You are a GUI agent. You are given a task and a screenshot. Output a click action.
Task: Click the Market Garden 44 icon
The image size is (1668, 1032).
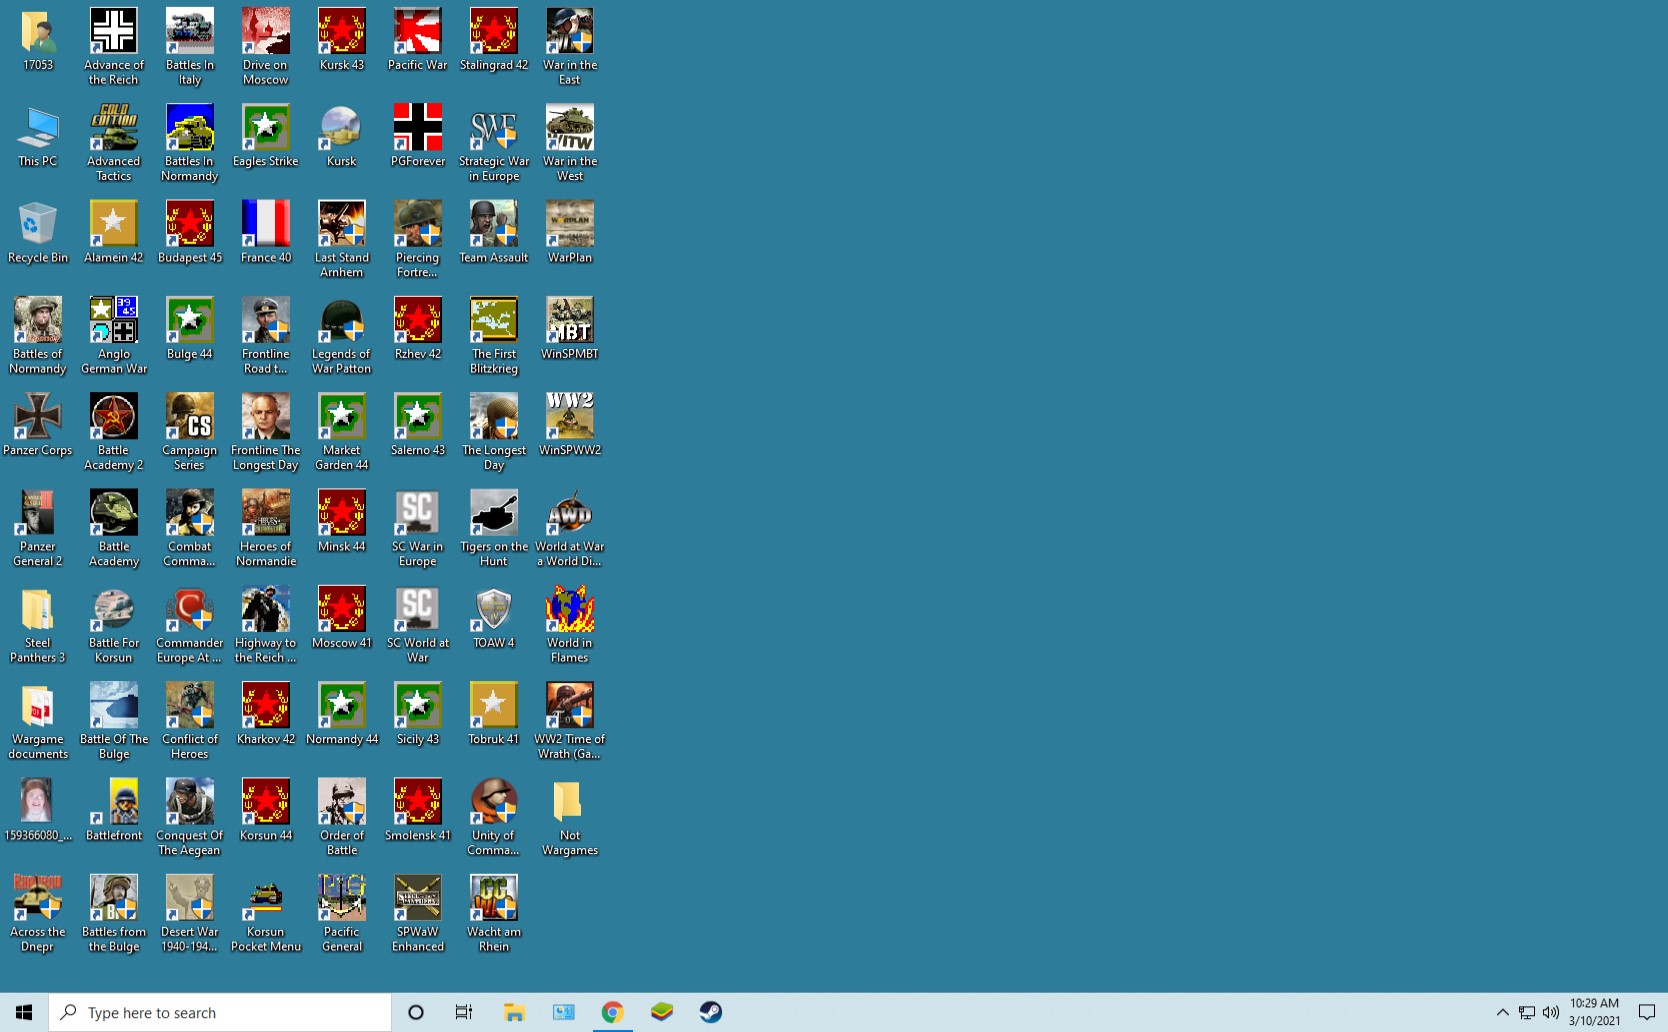click(342, 417)
